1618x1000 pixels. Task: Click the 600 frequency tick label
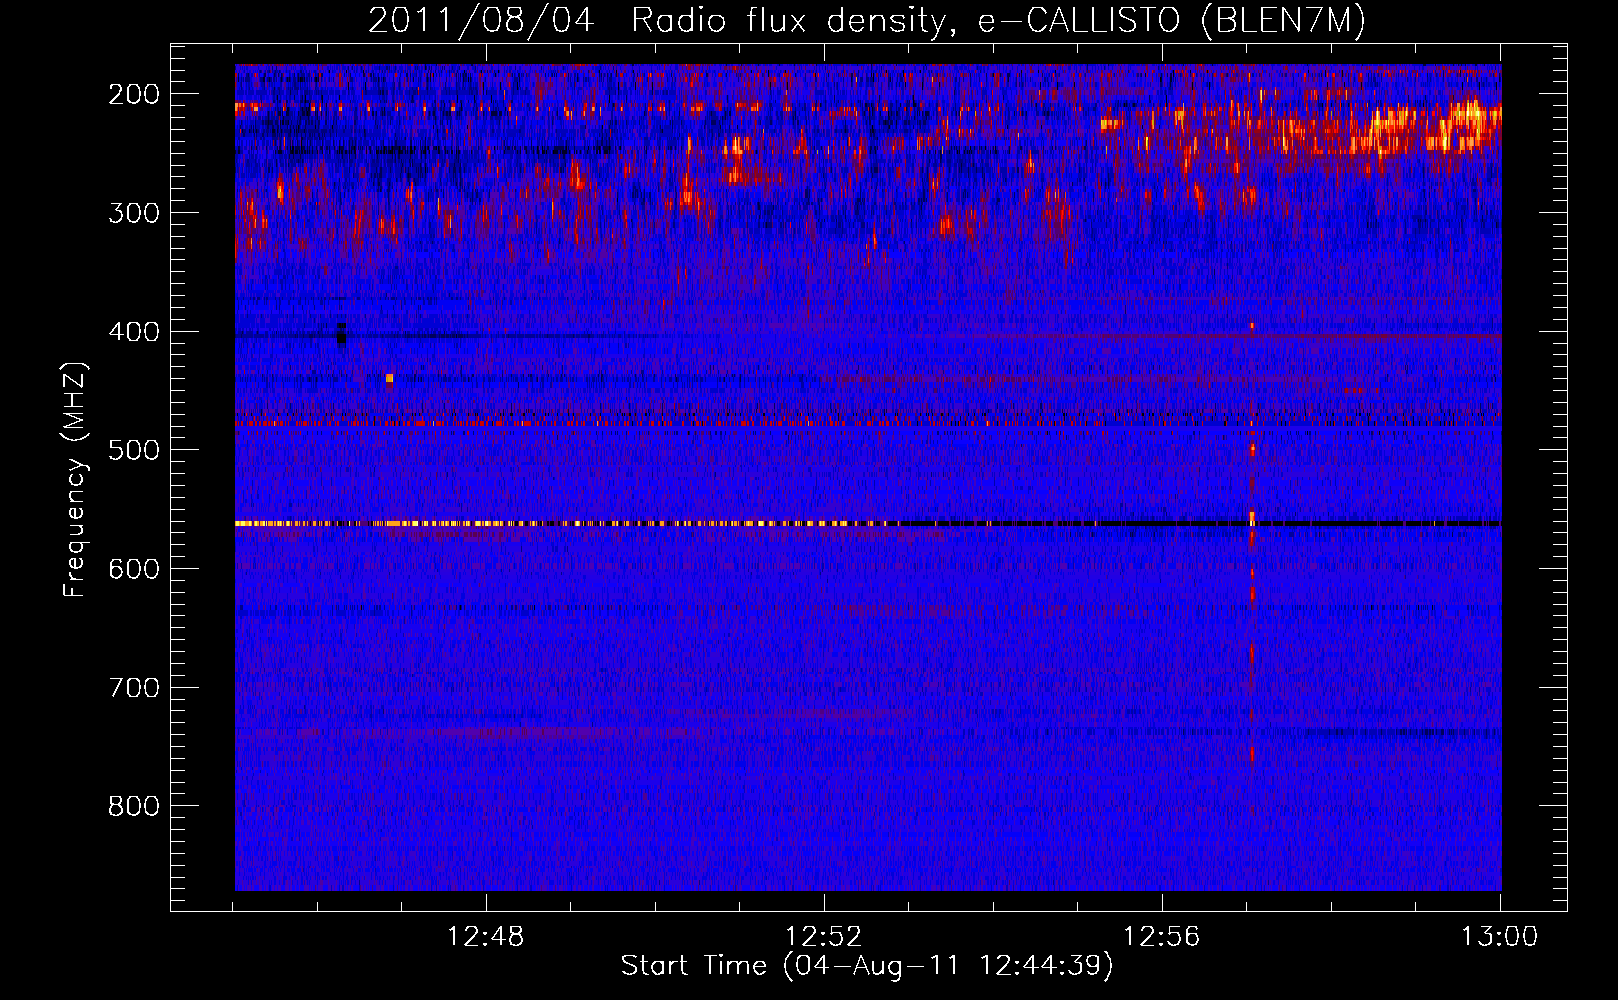pyautogui.click(x=134, y=569)
